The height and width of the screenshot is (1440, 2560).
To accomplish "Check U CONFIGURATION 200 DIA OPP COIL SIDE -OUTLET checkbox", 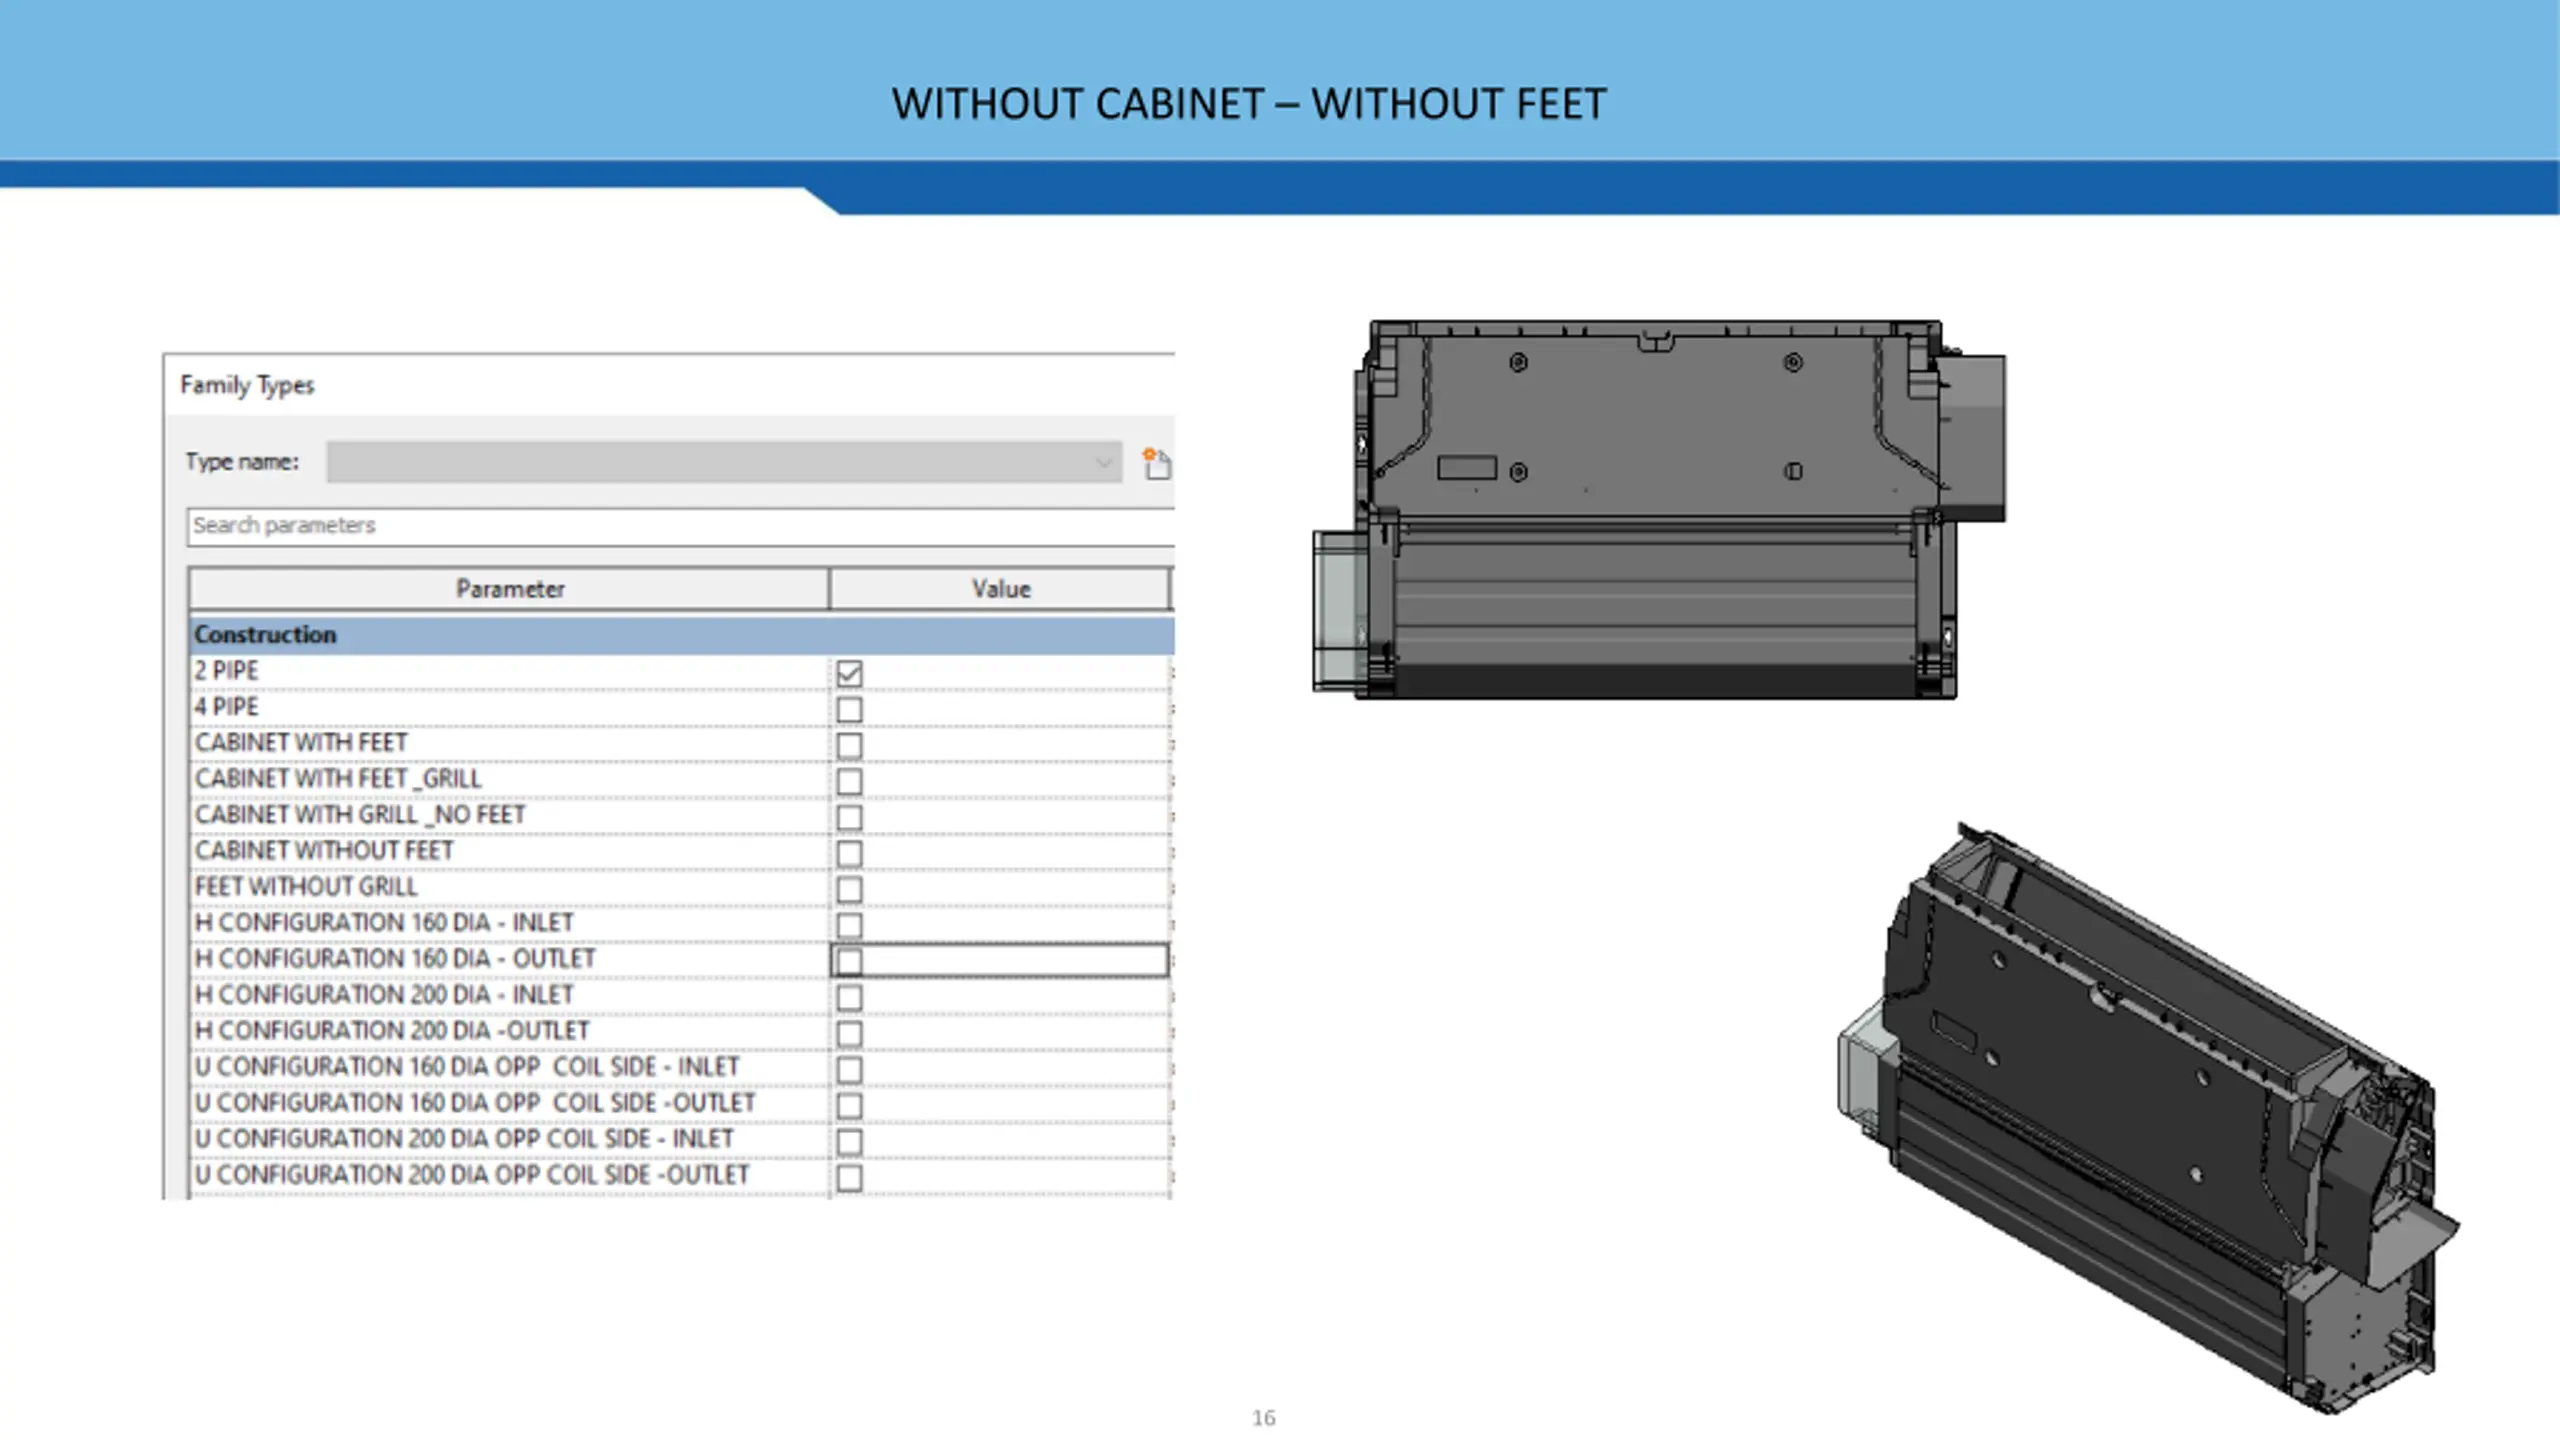I will (849, 1177).
